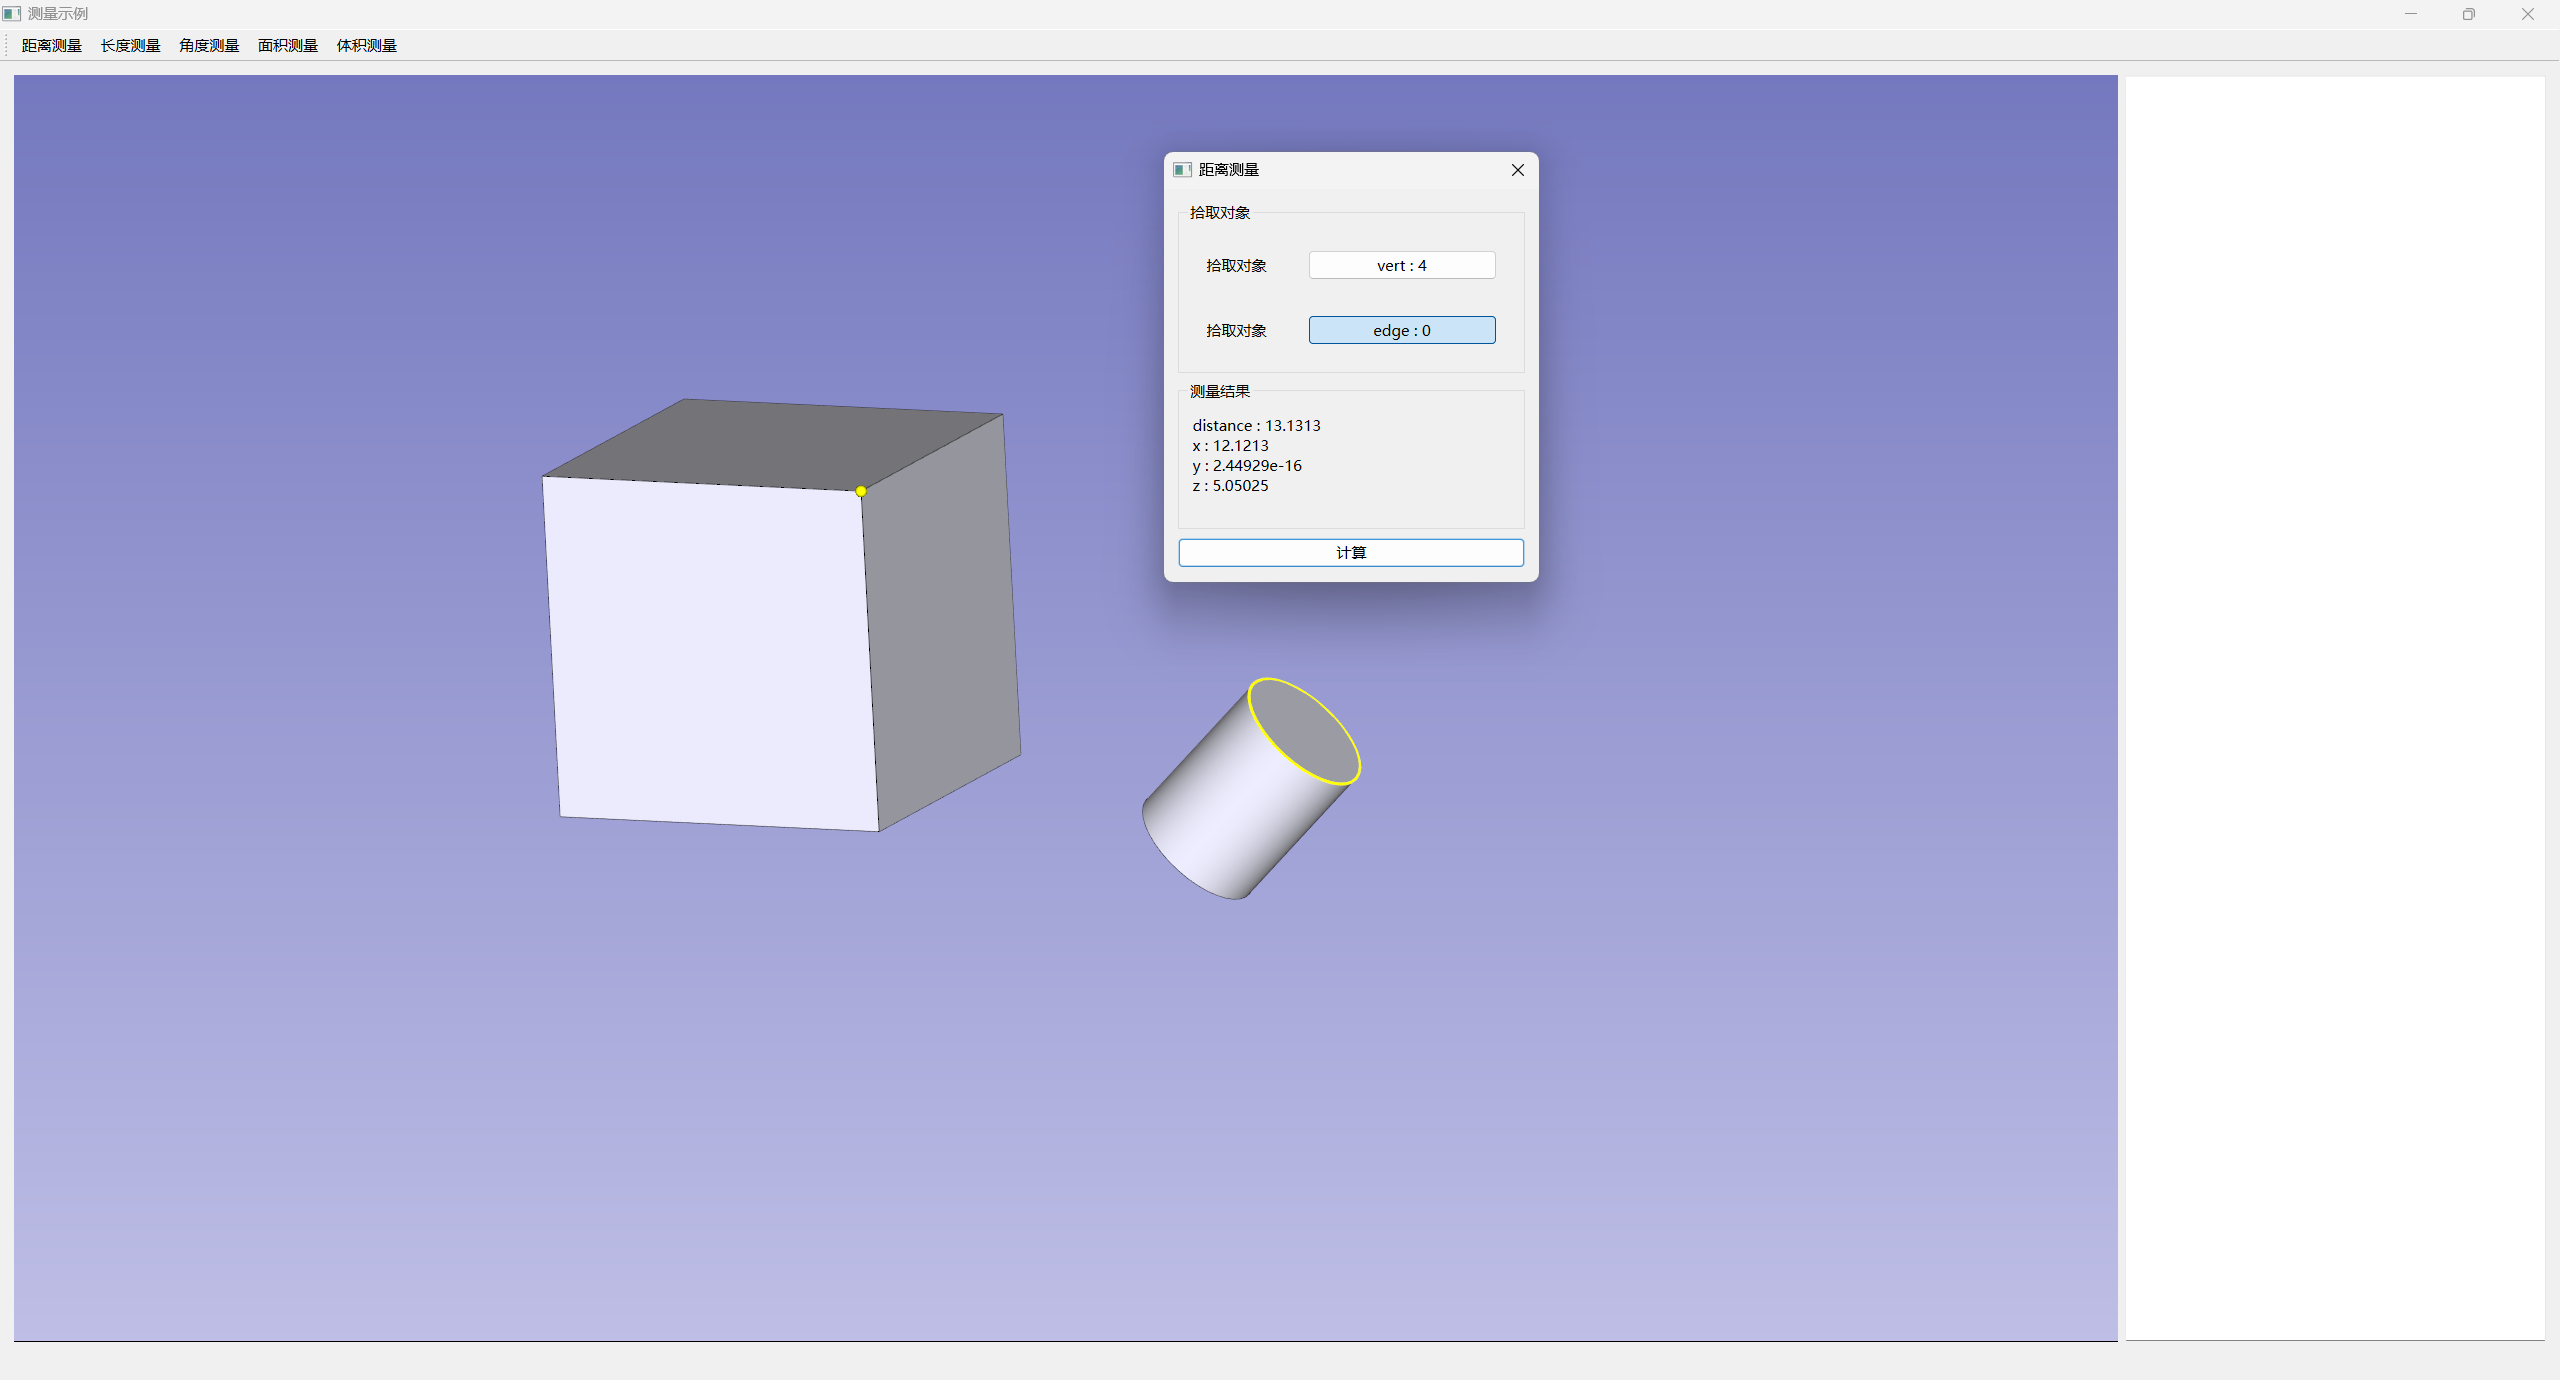Close the 距离测量 dialog
This screenshot has width=2560, height=1380.
click(x=1518, y=170)
